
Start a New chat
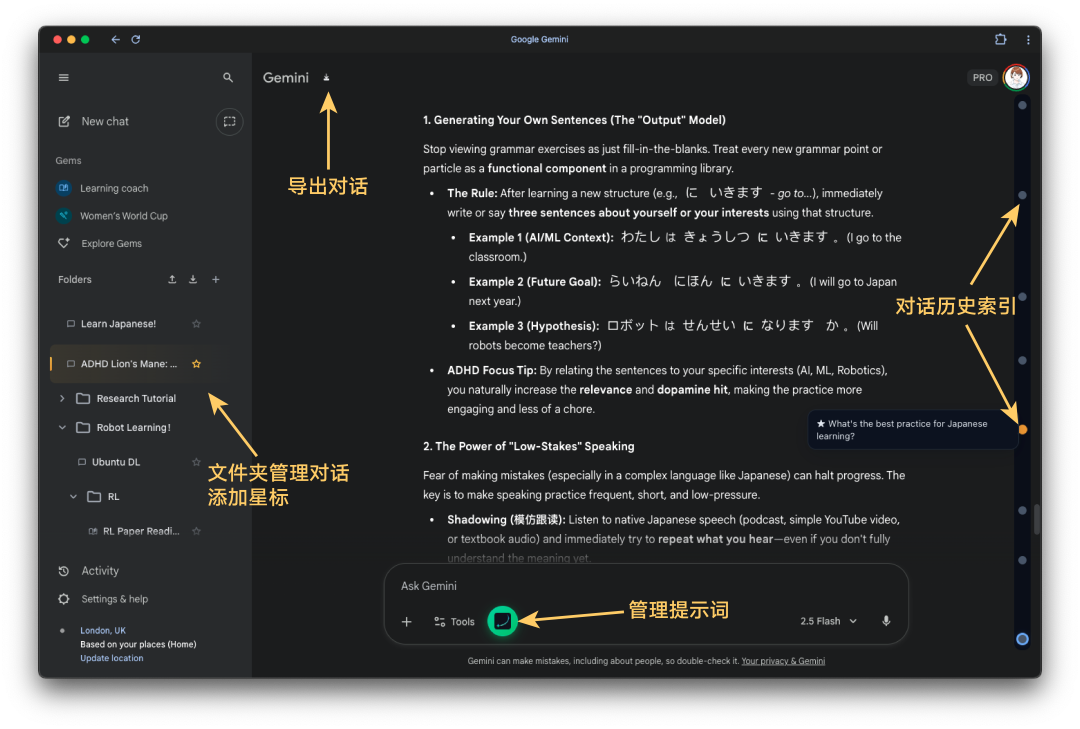click(105, 121)
